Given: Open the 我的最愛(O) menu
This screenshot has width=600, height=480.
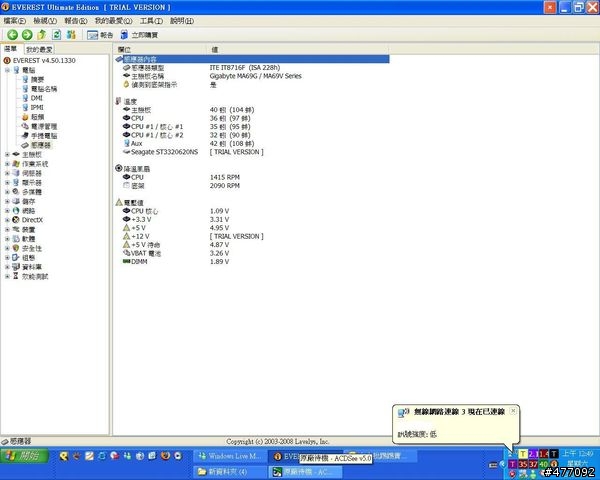Looking at the screenshot, I should [x=113, y=21].
